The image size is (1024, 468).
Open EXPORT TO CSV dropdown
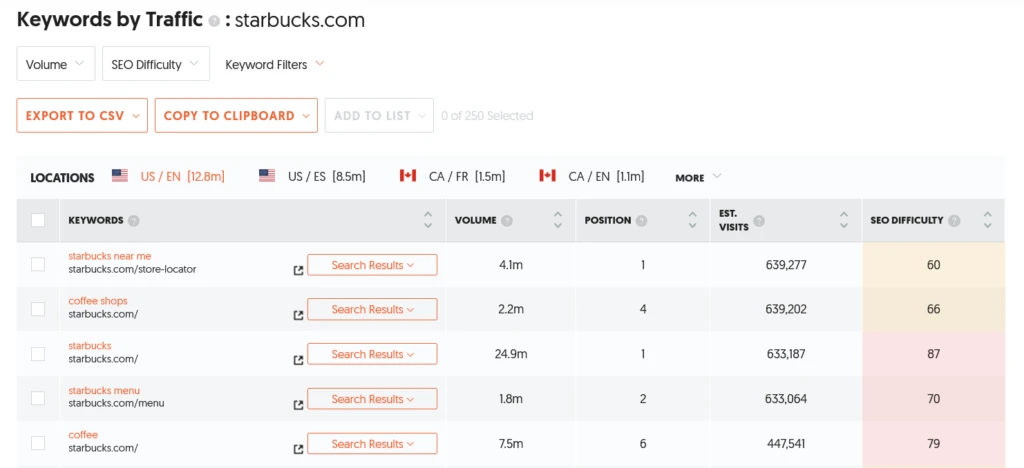tap(82, 116)
